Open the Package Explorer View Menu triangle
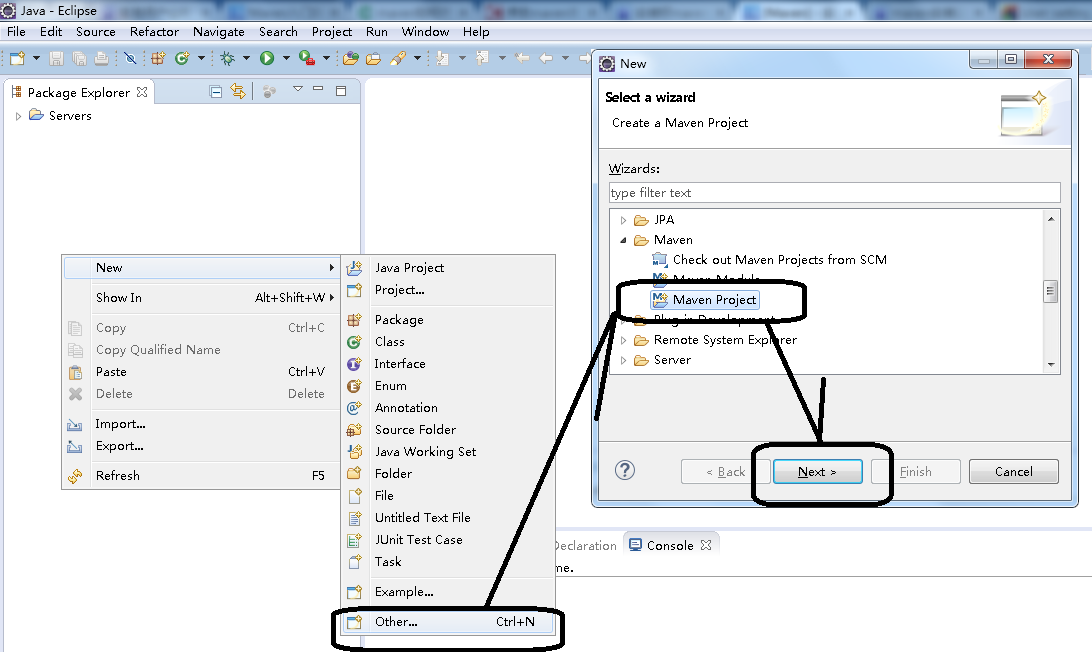 298,88
